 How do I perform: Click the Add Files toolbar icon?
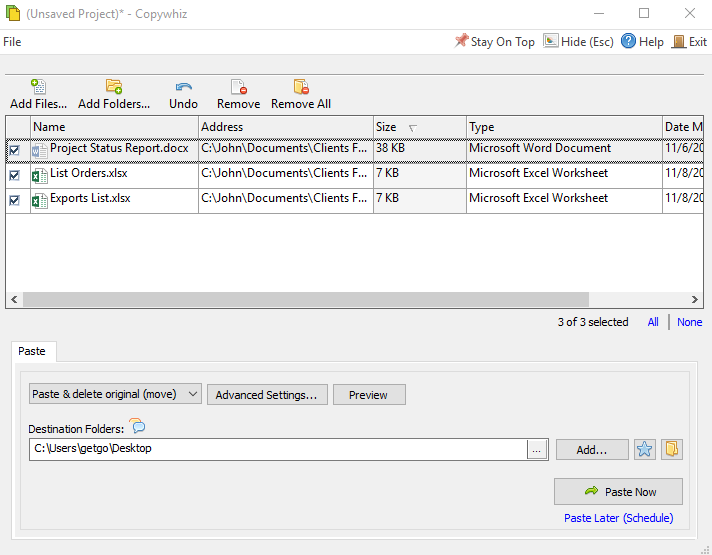[39, 86]
